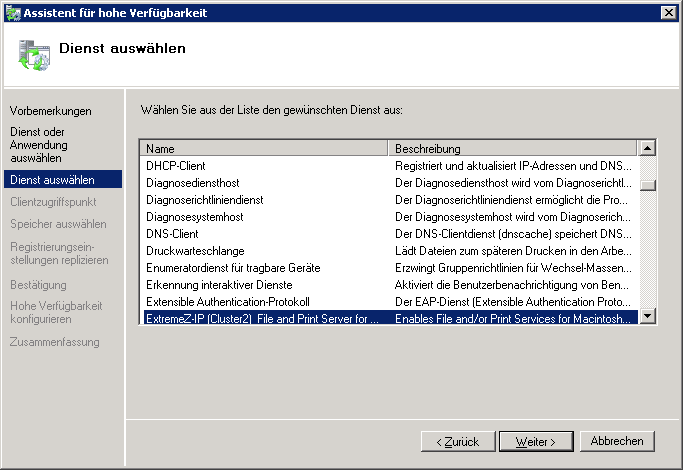Screen dimensions: 683x470
Task: Click the description 'Registriert und aktualisiert IP-Adressen'
Action: (513, 166)
